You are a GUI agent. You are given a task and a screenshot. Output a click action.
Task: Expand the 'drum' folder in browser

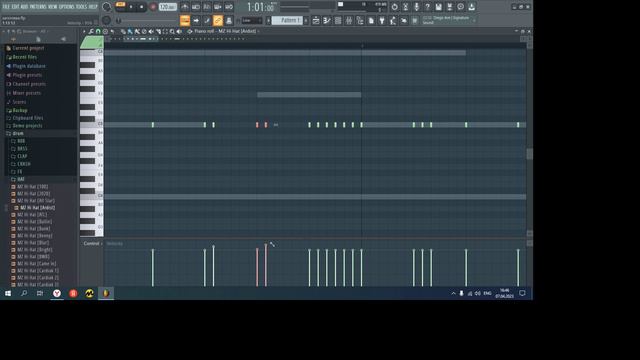(x=18, y=133)
